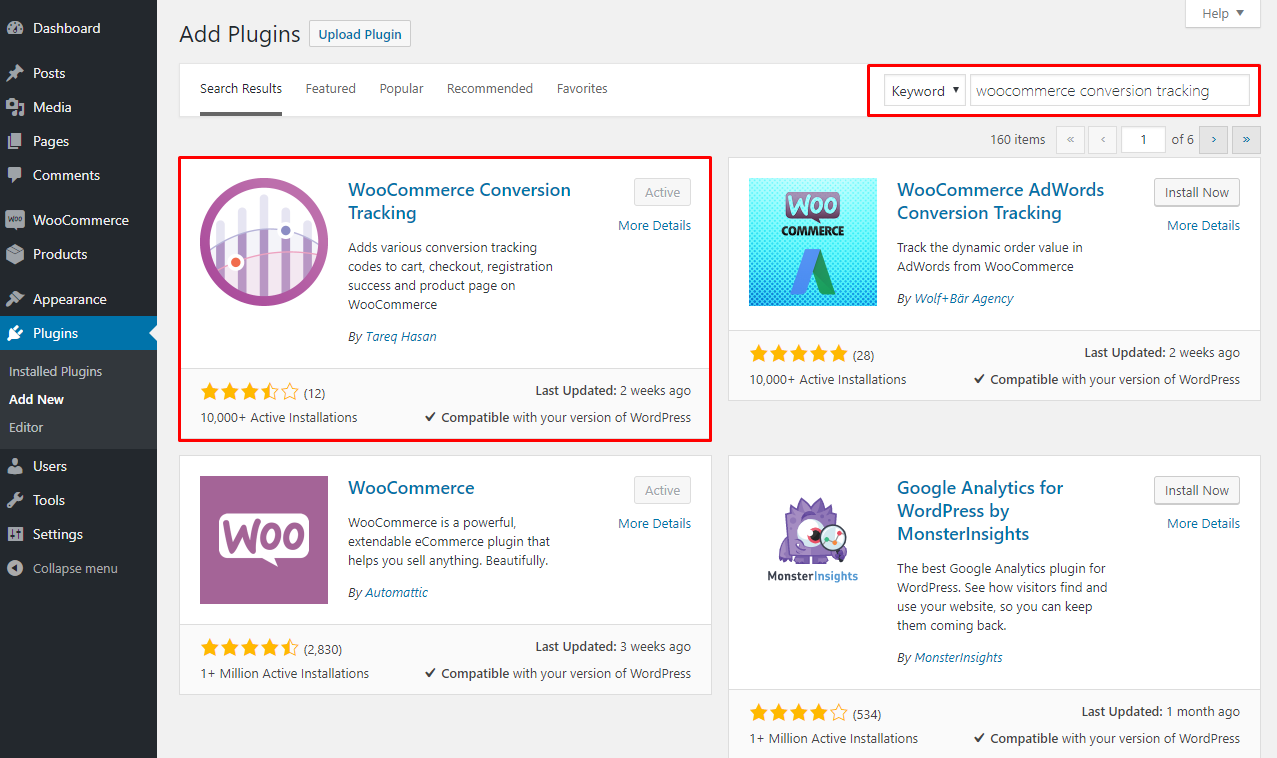This screenshot has width=1277, height=758.
Task: Click the purple WooCommerce plugin logo
Action: click(264, 540)
